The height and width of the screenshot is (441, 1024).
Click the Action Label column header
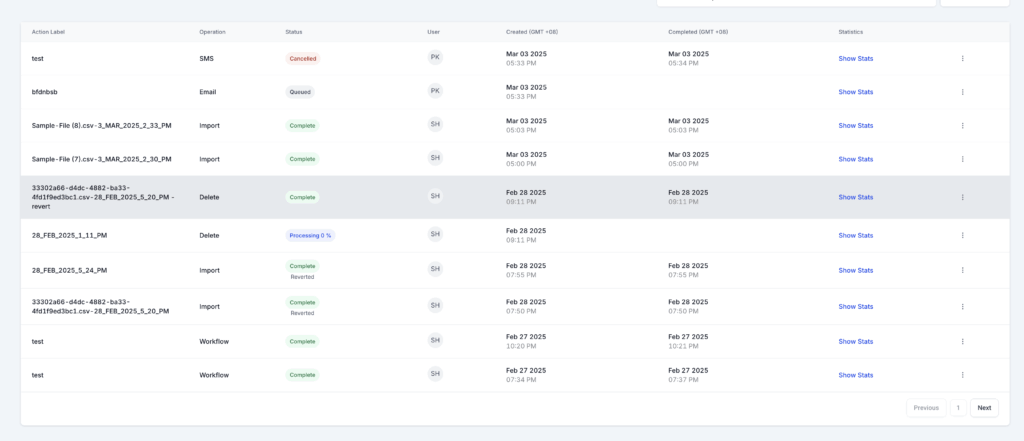[48, 32]
